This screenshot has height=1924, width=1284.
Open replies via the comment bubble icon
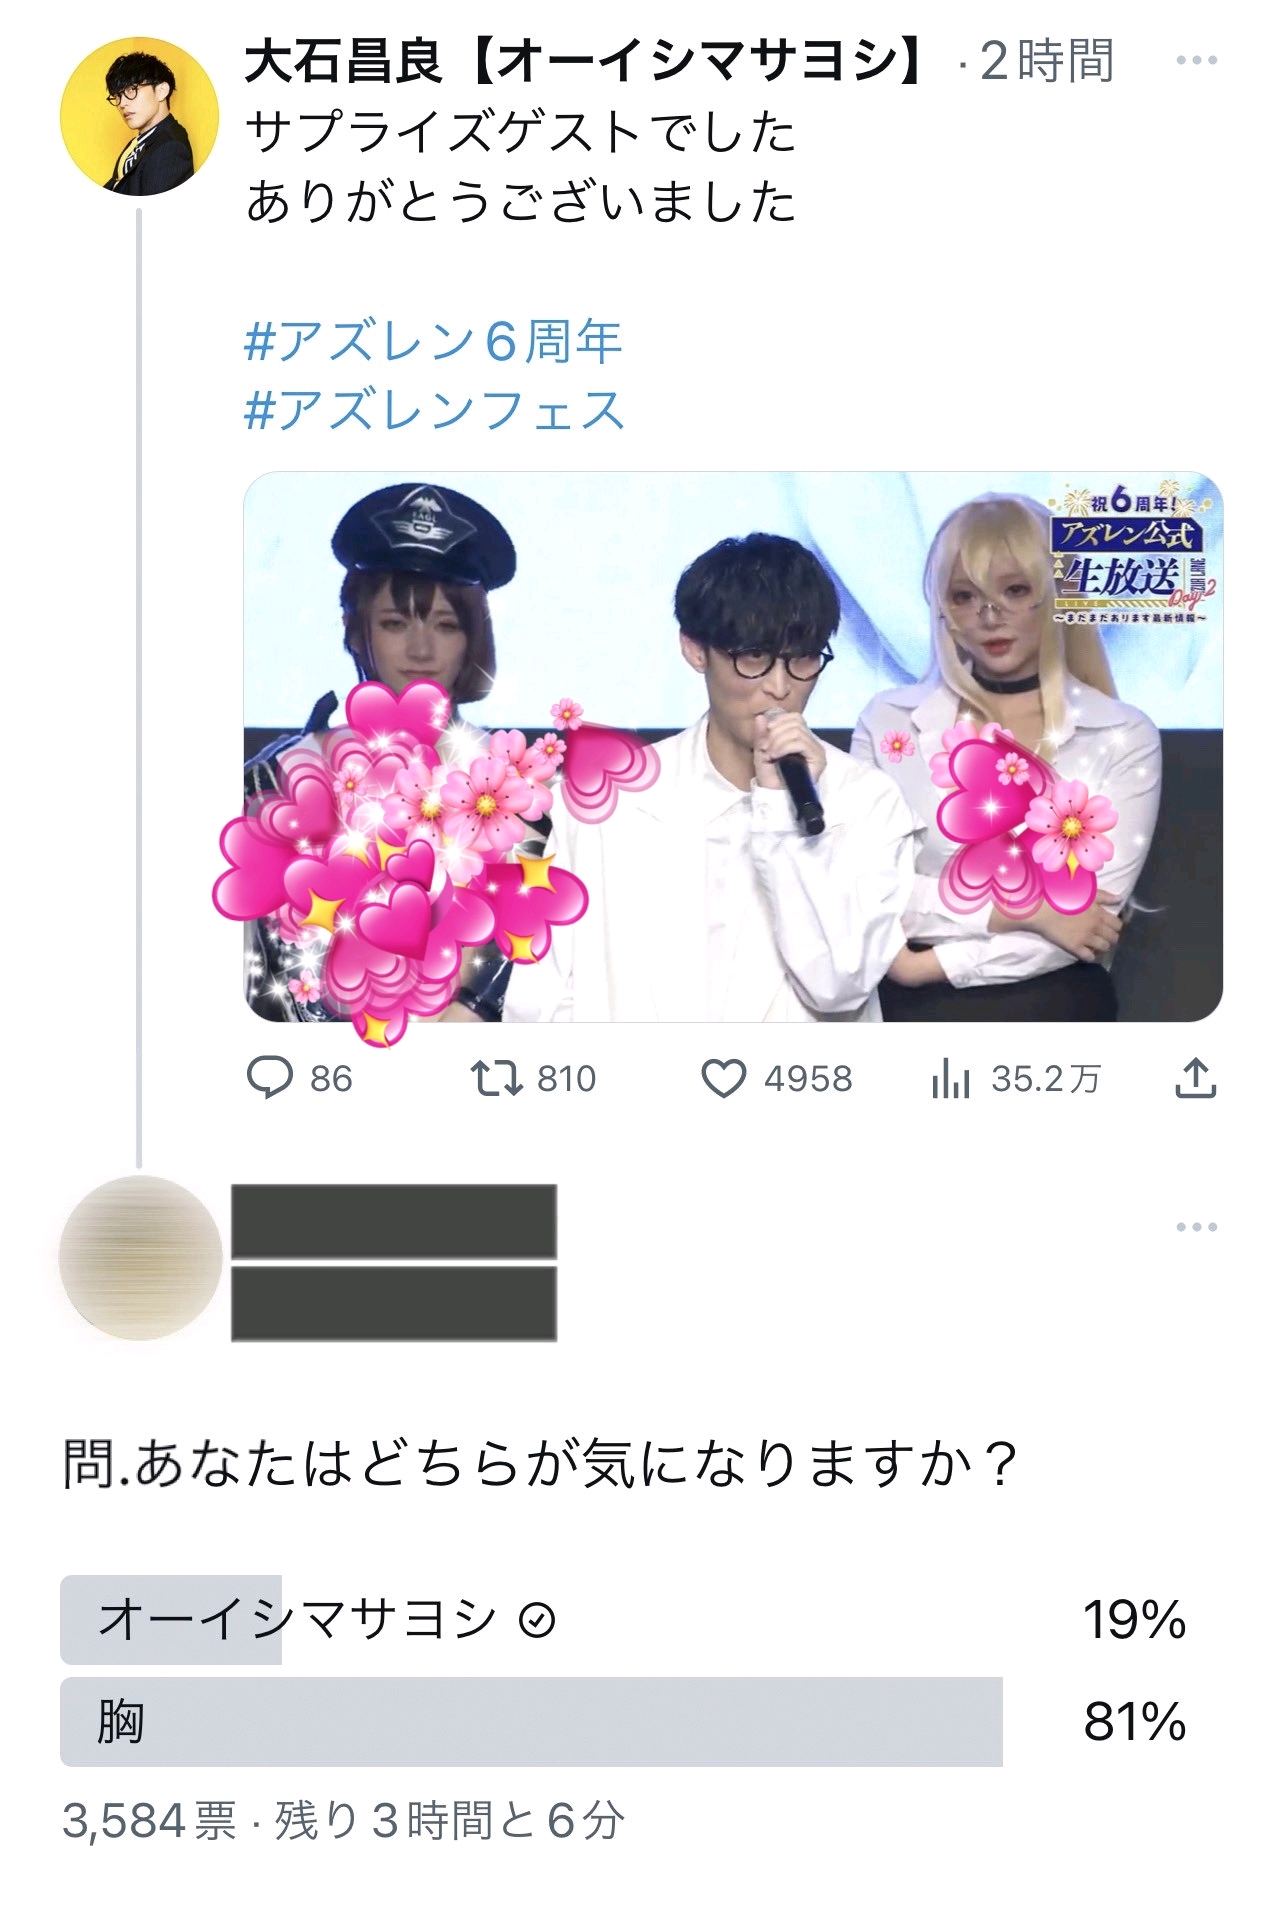[x=269, y=1078]
